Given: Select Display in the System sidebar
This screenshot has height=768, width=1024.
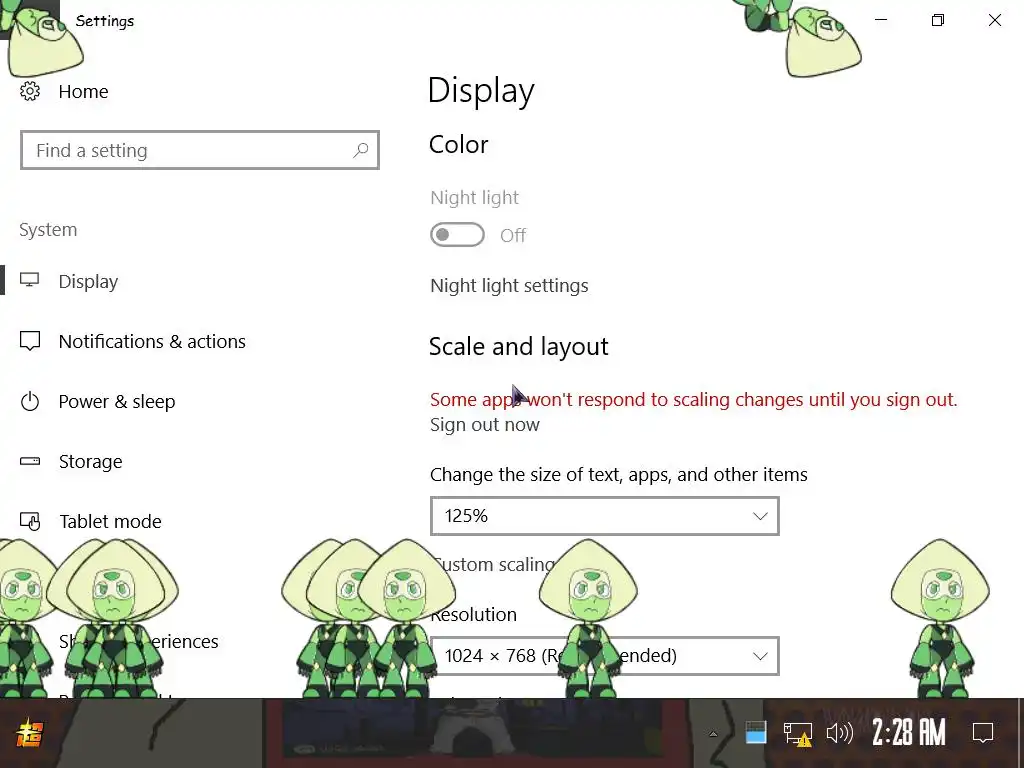Looking at the screenshot, I should [88, 281].
